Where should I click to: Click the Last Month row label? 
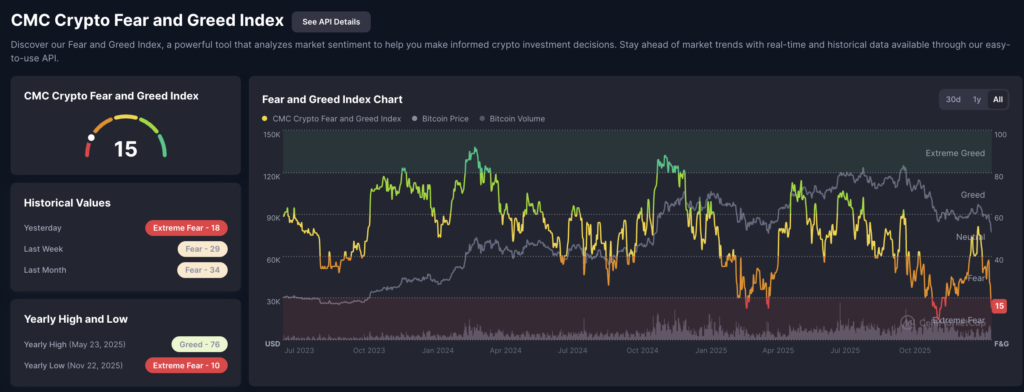[45, 270]
